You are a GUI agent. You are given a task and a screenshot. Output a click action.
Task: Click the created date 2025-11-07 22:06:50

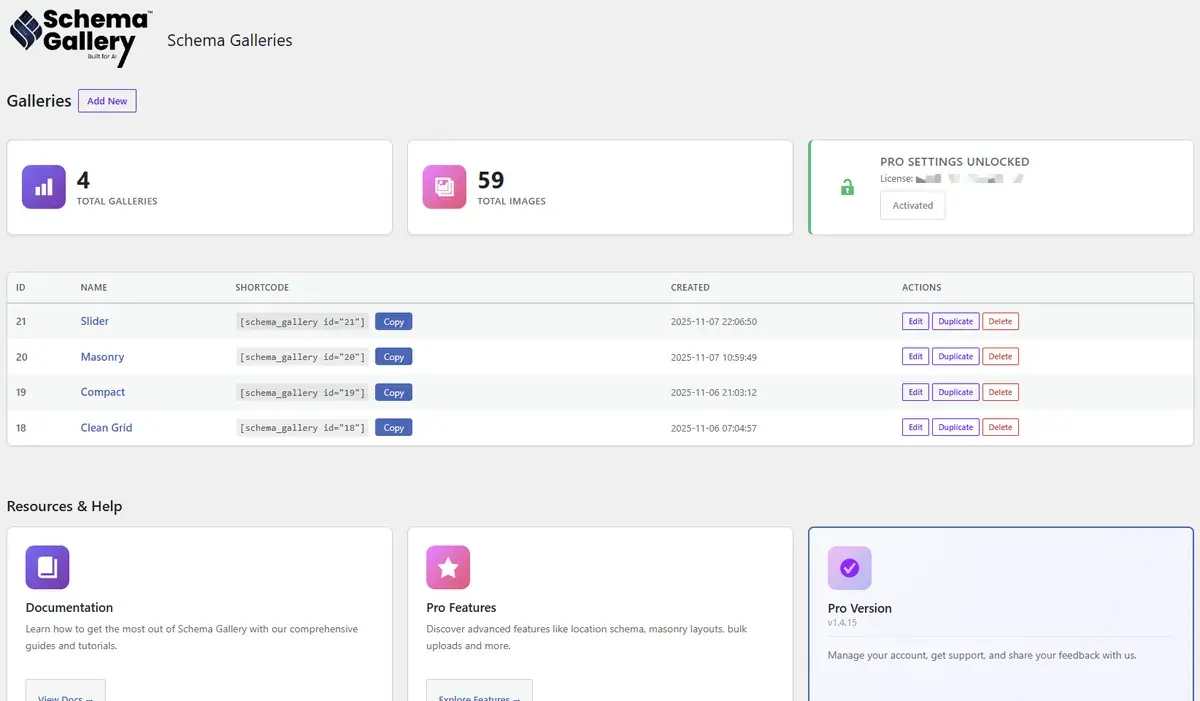[x=713, y=322]
